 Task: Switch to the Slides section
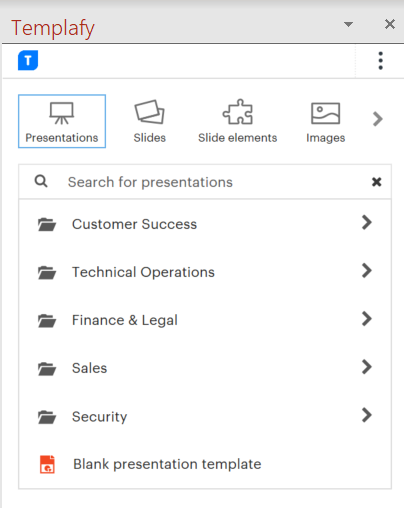click(x=149, y=121)
